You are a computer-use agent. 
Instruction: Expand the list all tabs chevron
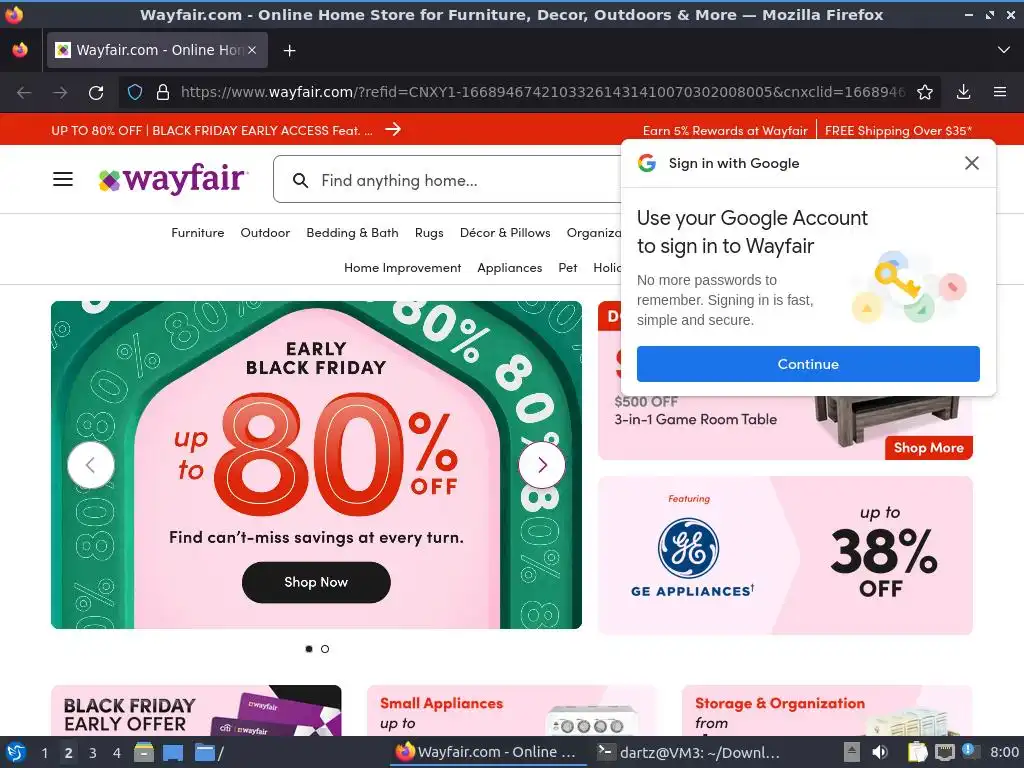1004,50
